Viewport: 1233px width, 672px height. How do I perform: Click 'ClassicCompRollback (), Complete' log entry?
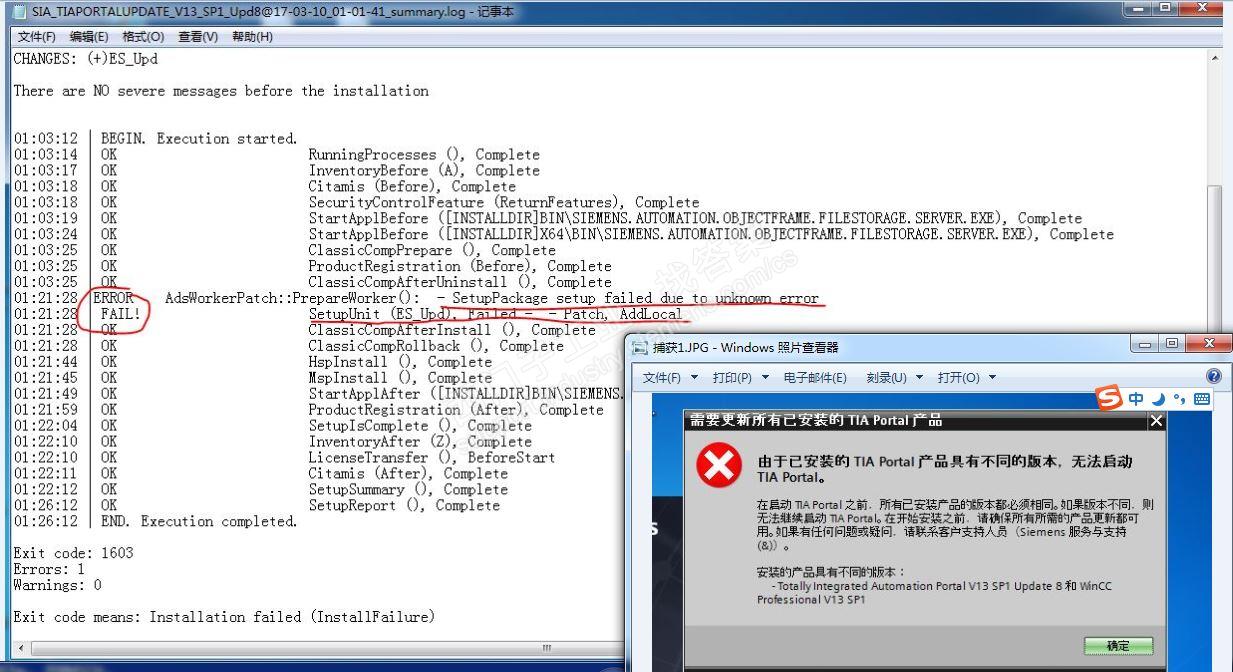[436, 346]
